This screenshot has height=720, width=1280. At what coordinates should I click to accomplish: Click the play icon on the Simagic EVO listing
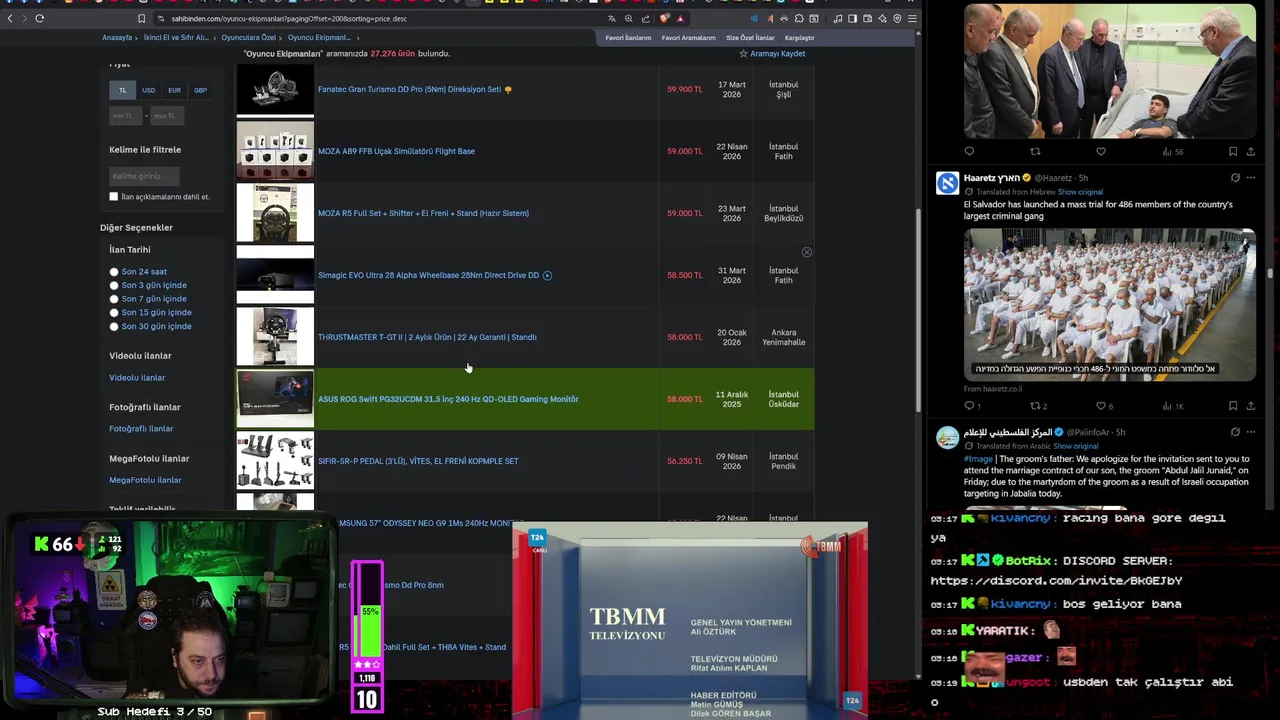(547, 275)
